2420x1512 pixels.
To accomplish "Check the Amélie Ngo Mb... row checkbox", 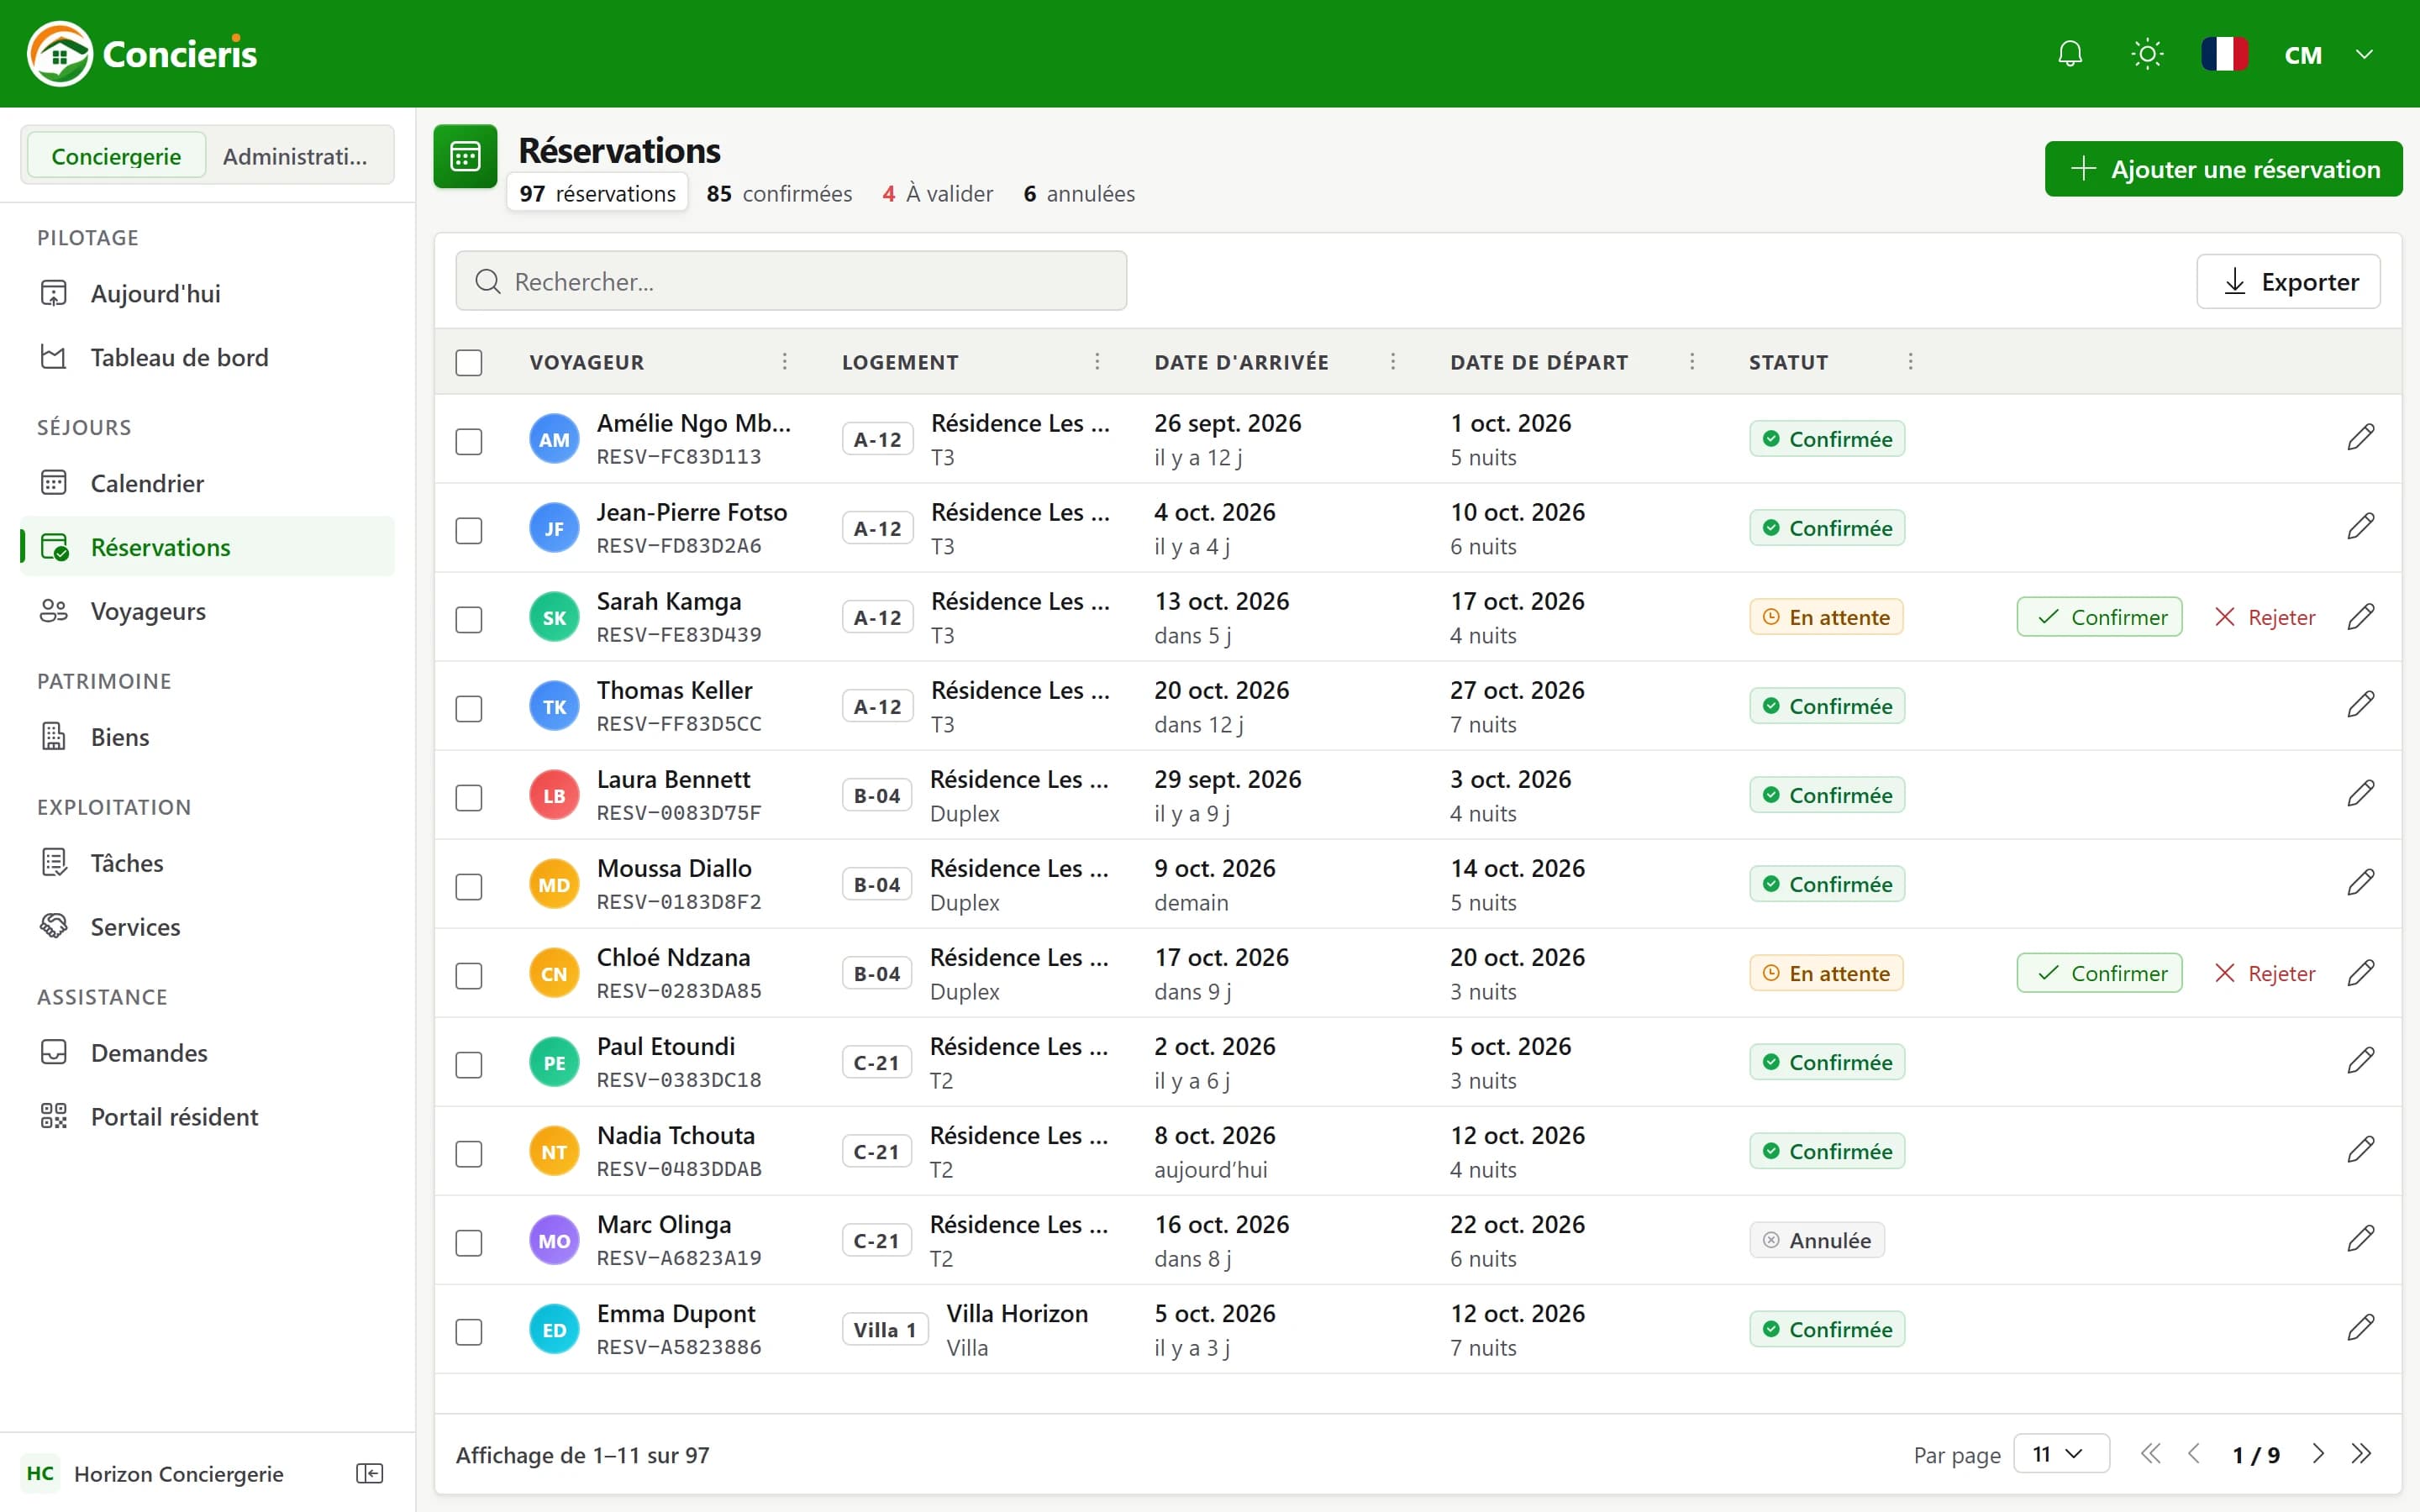I will 469,441.
